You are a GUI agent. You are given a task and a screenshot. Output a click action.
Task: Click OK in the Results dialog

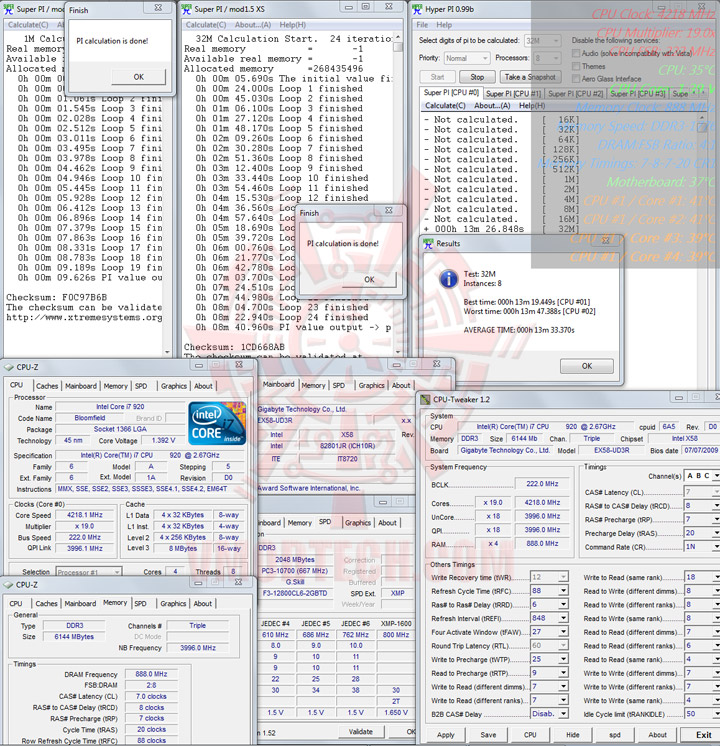587,366
